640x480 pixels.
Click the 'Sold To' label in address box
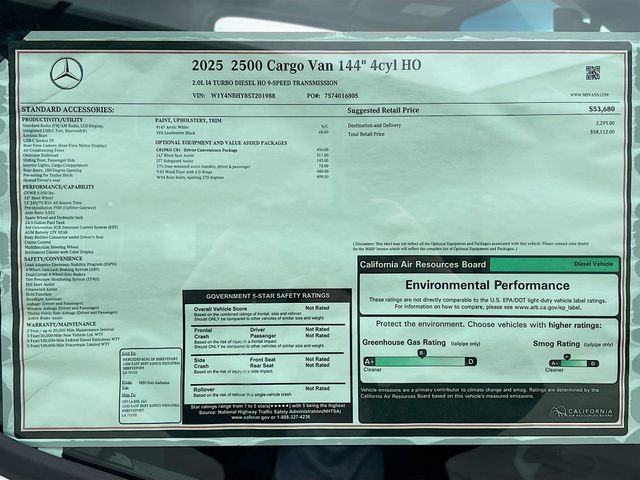tap(129, 353)
